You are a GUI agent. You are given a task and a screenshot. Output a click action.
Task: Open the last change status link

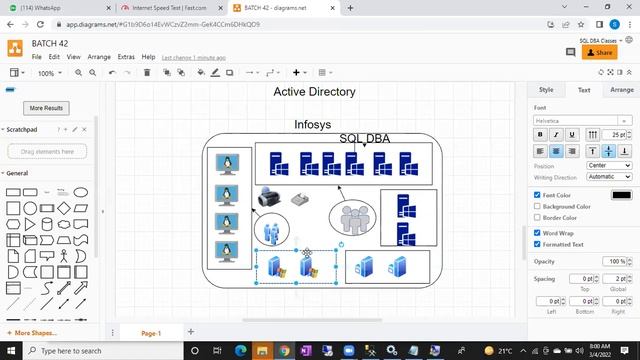point(193,58)
